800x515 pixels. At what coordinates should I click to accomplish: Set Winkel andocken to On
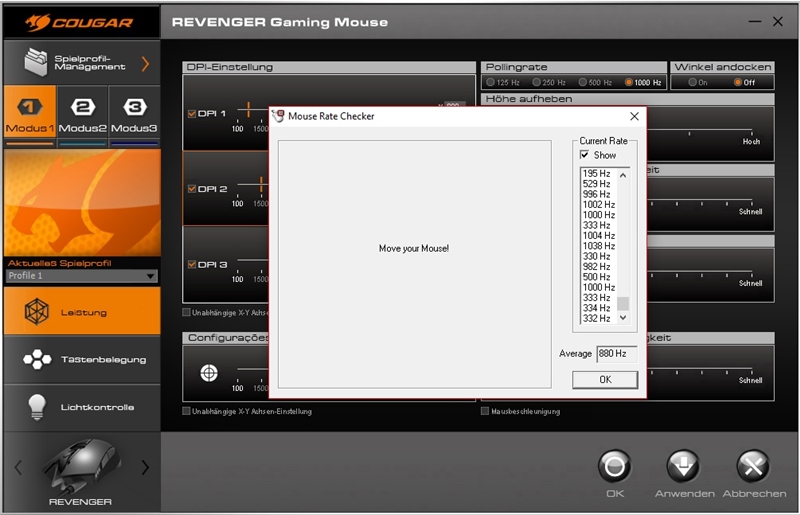click(692, 82)
